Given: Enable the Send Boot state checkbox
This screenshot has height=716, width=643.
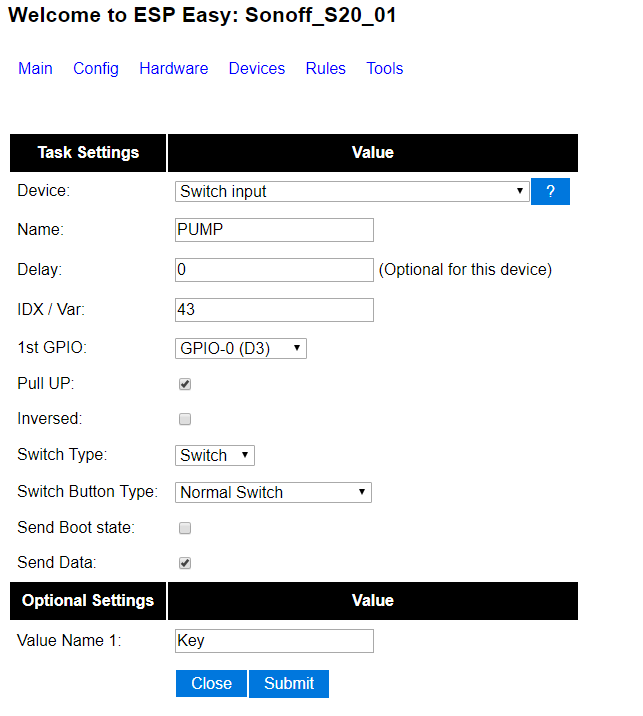Looking at the screenshot, I should [185, 528].
